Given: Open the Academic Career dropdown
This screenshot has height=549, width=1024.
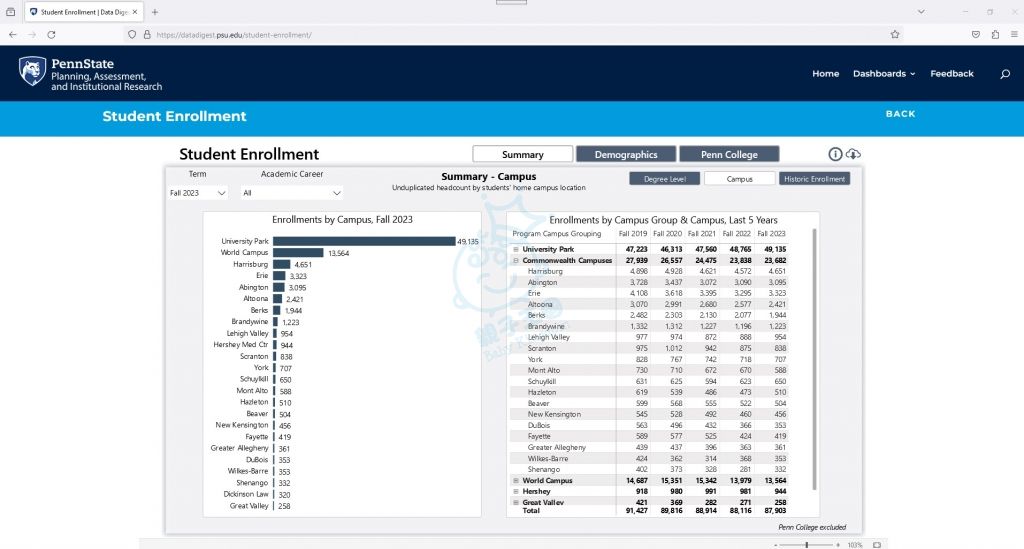Looking at the screenshot, I should (291, 193).
